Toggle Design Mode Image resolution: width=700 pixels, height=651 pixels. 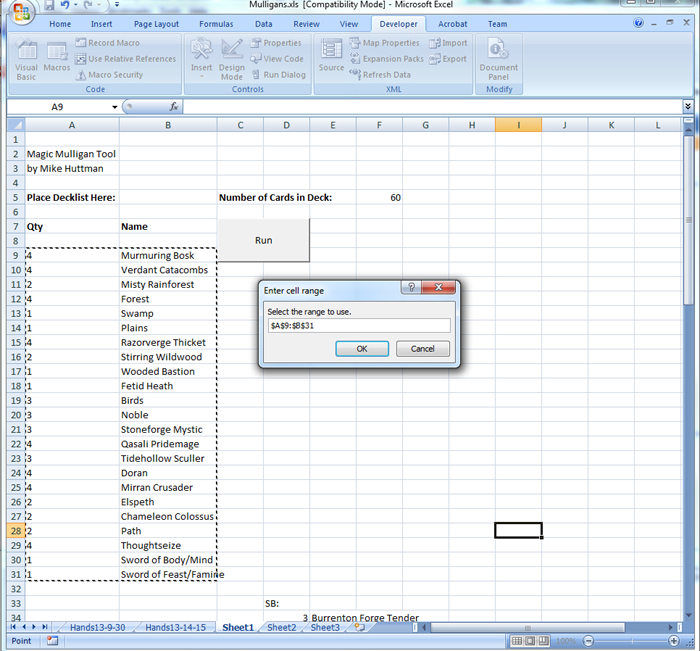click(x=232, y=60)
